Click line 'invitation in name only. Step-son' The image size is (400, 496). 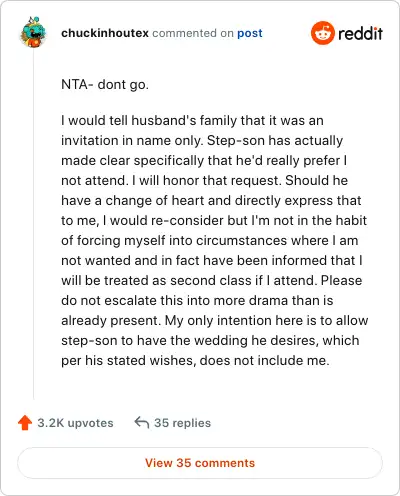click(x=202, y=140)
